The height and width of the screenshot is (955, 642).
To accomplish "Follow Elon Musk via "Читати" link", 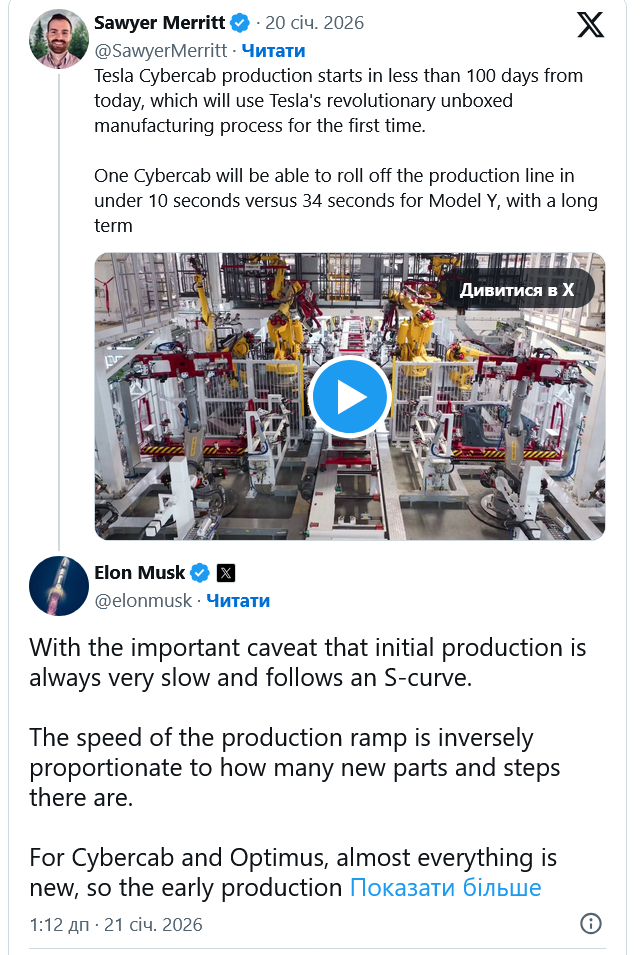I will pyautogui.click(x=238, y=600).
